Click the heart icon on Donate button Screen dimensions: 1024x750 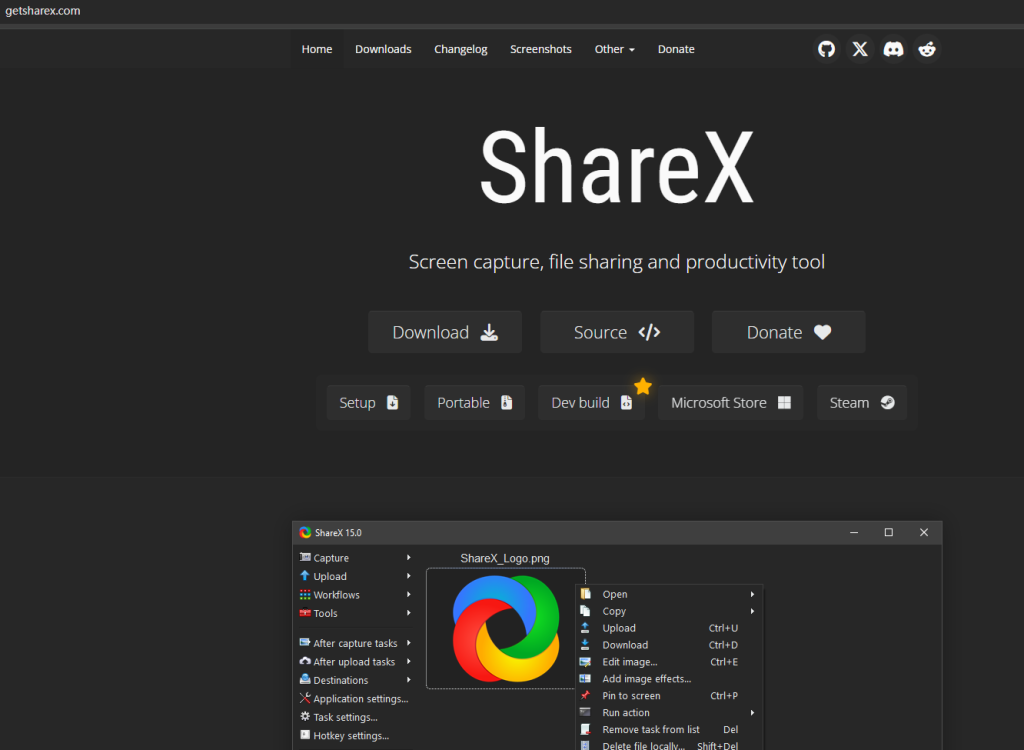click(x=822, y=332)
